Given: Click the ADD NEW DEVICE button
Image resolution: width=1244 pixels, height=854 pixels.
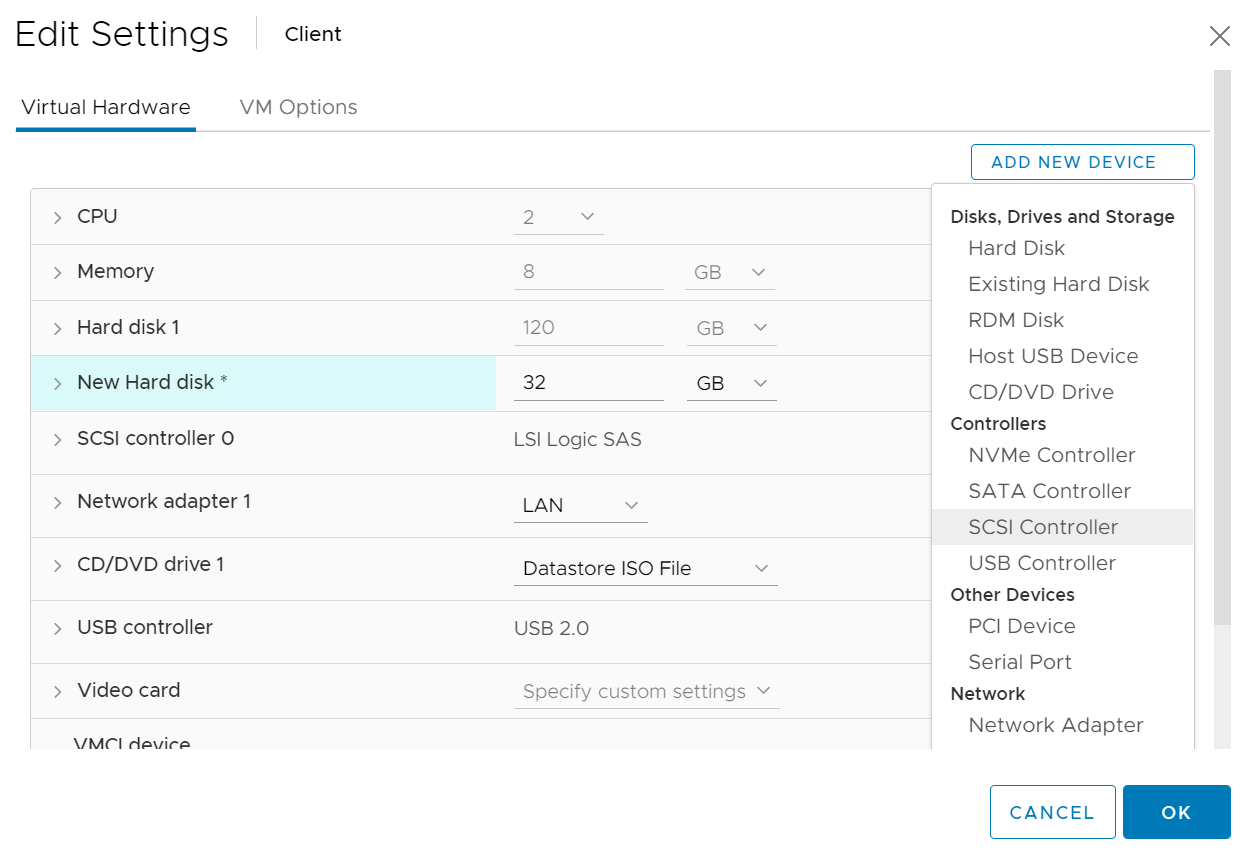Looking at the screenshot, I should tap(1082, 161).
